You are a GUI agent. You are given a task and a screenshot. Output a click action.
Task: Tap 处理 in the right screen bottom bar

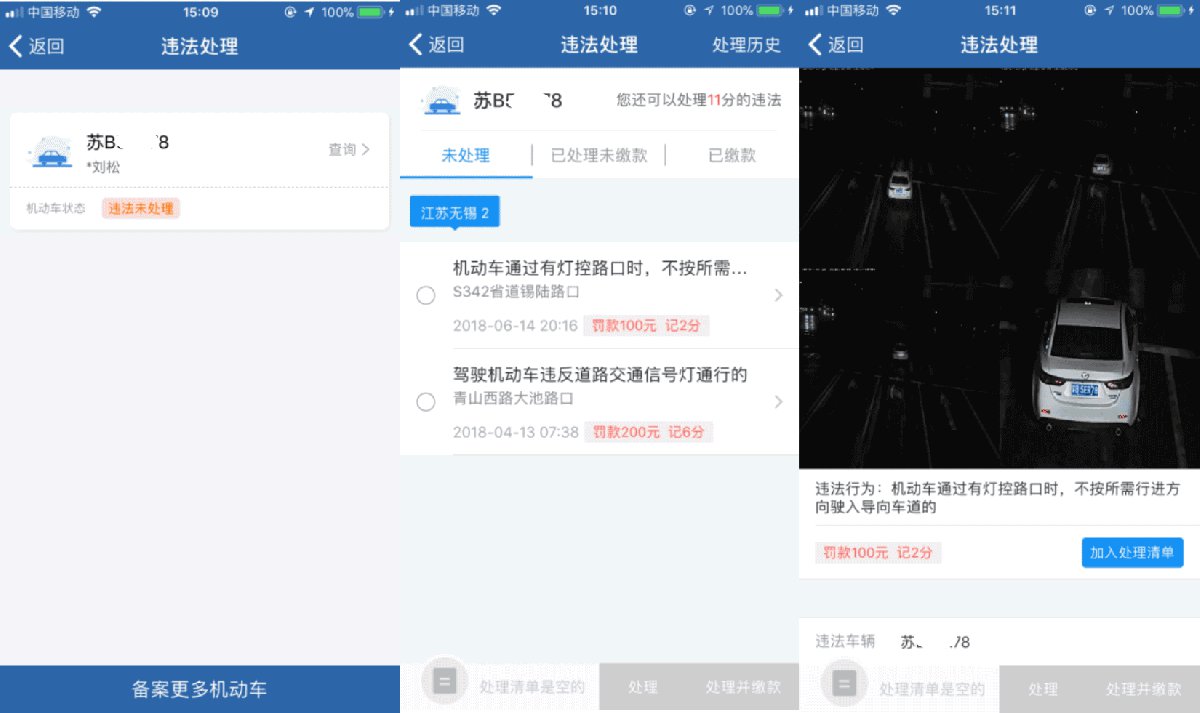(1043, 689)
